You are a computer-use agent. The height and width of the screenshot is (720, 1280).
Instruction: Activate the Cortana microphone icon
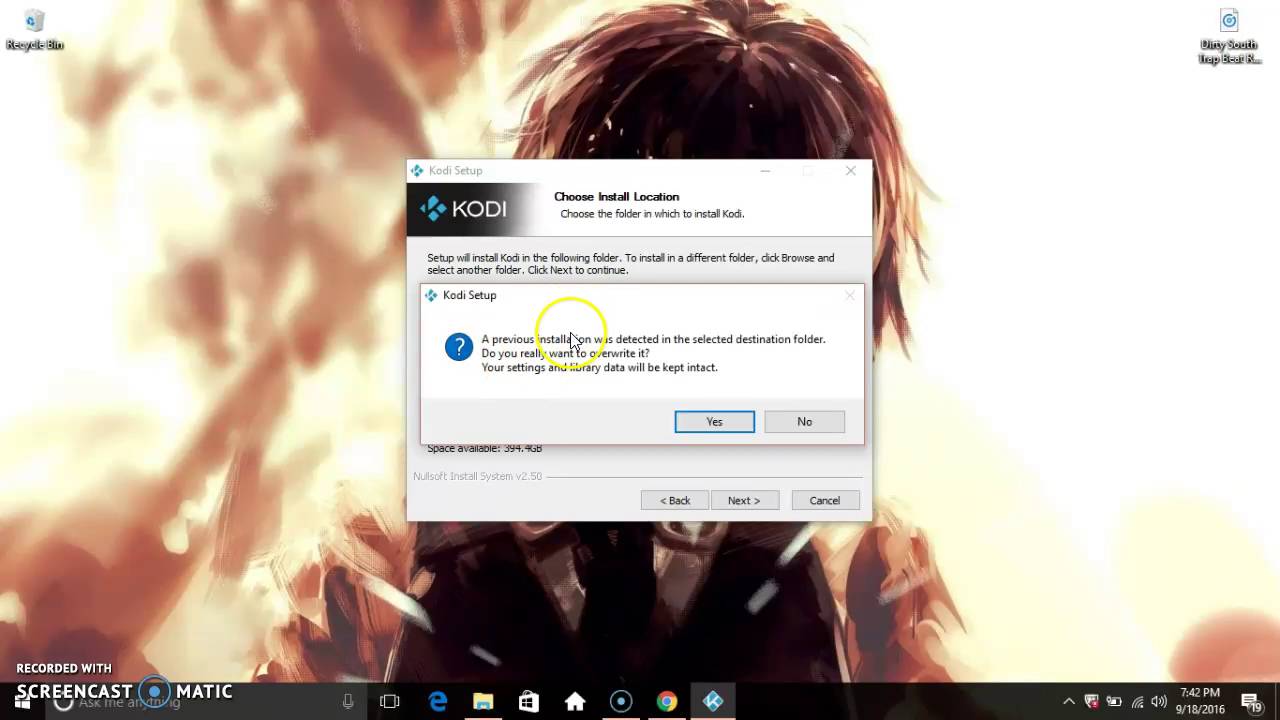[348, 702]
